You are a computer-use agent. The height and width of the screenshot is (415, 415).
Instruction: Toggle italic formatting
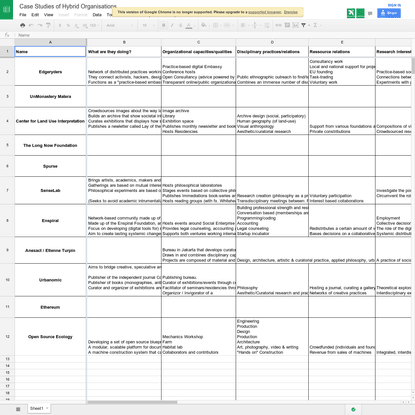point(172,25)
